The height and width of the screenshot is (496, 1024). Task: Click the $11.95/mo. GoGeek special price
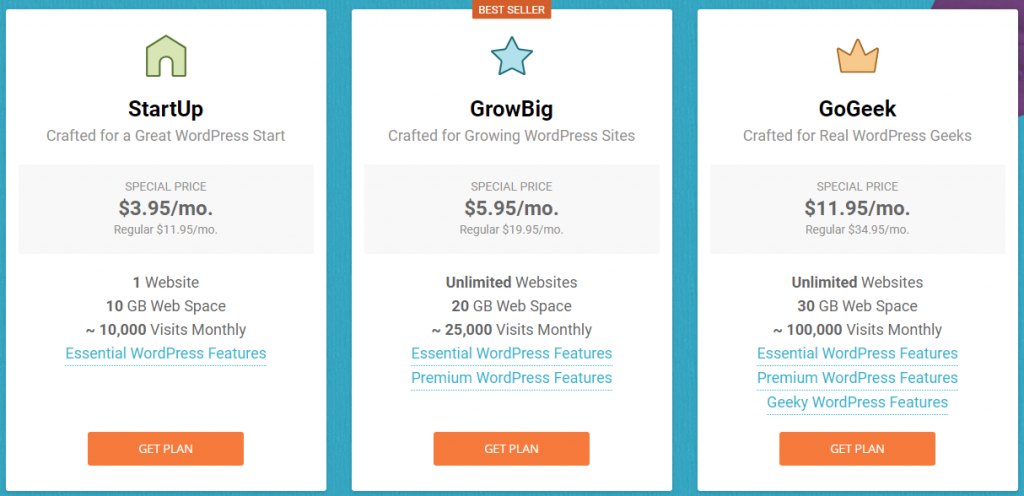[857, 208]
